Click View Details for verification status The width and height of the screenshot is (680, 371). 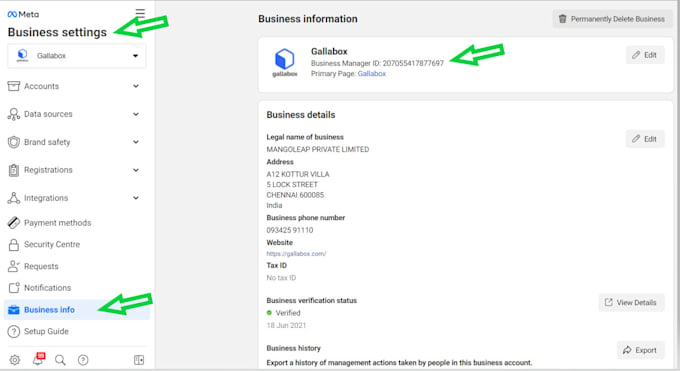pyautogui.click(x=631, y=302)
